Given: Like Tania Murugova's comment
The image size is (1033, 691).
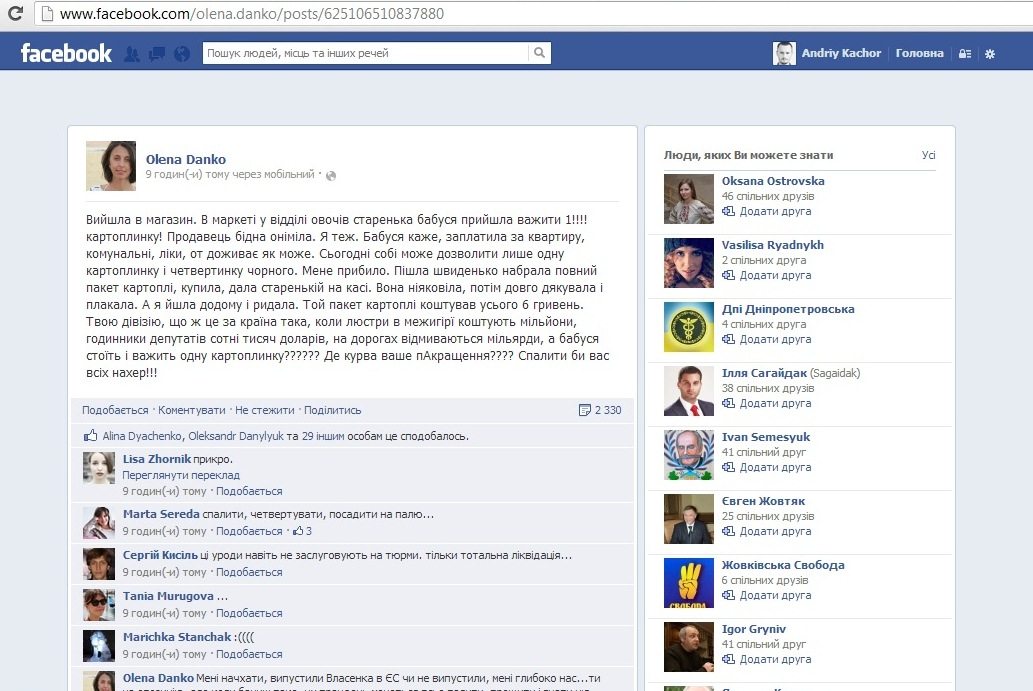Looking at the screenshot, I should [x=249, y=613].
